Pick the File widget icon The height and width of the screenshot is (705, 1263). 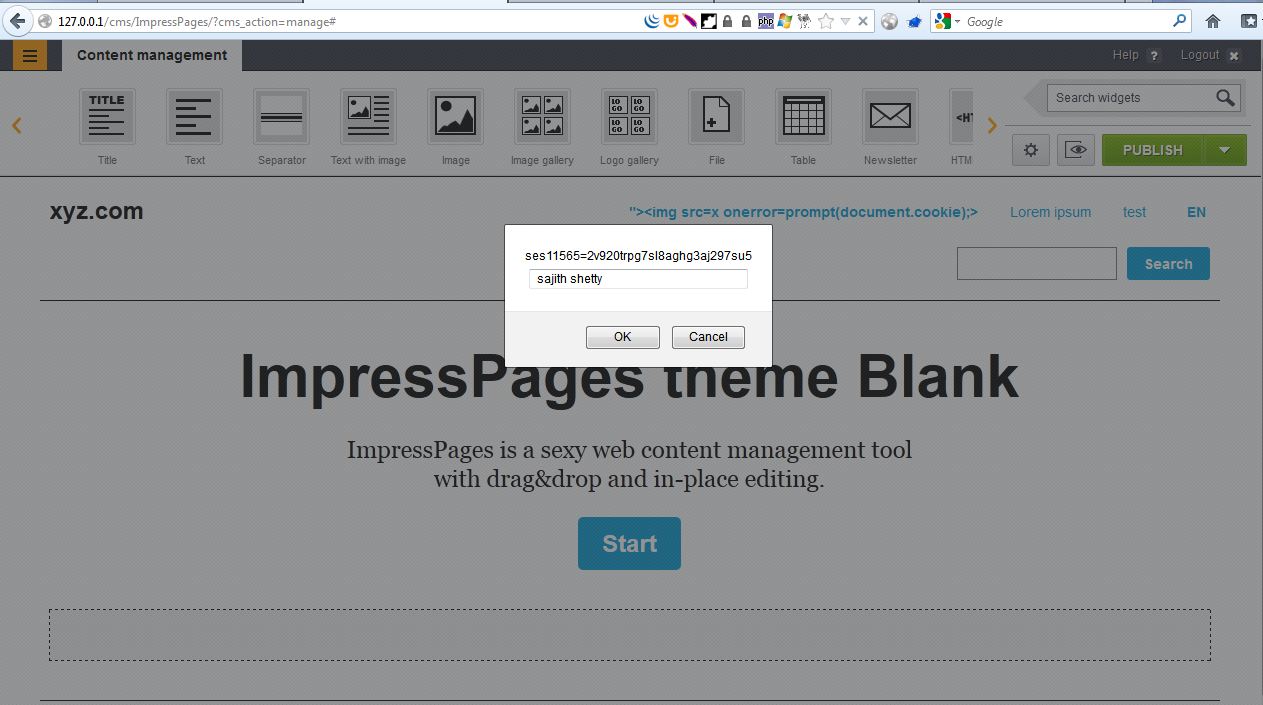point(716,116)
